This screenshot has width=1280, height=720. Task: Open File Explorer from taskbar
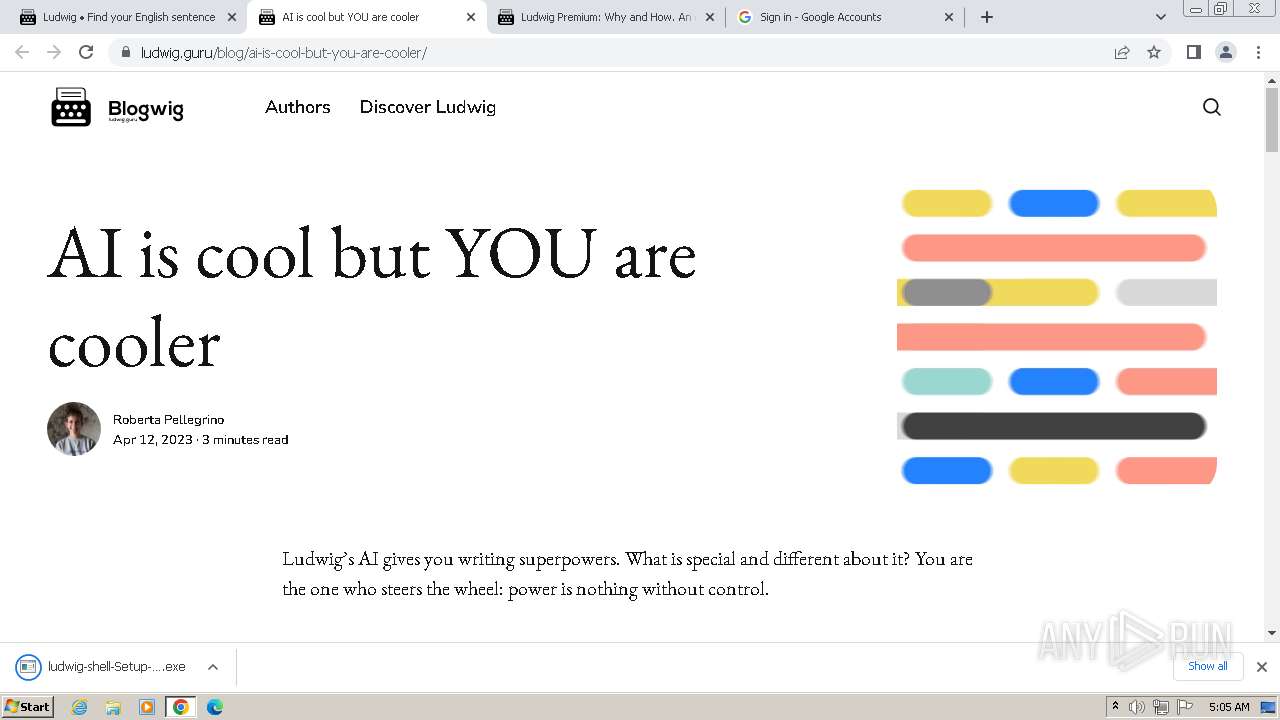113,707
